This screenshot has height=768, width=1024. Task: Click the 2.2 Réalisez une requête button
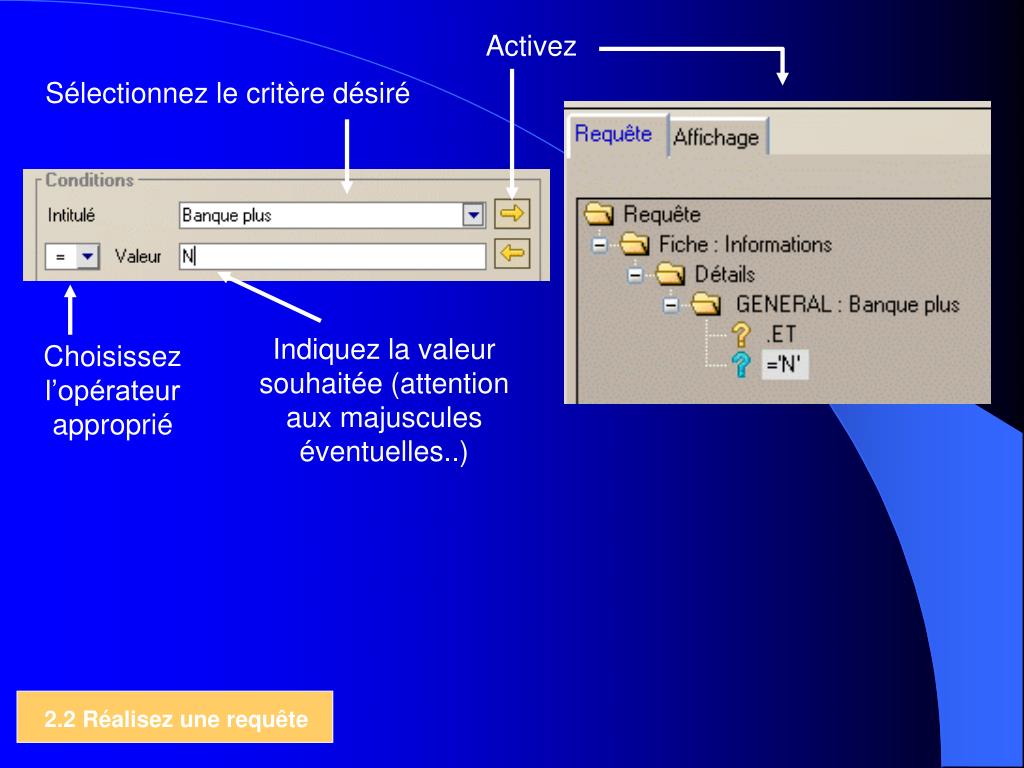pyautogui.click(x=175, y=717)
